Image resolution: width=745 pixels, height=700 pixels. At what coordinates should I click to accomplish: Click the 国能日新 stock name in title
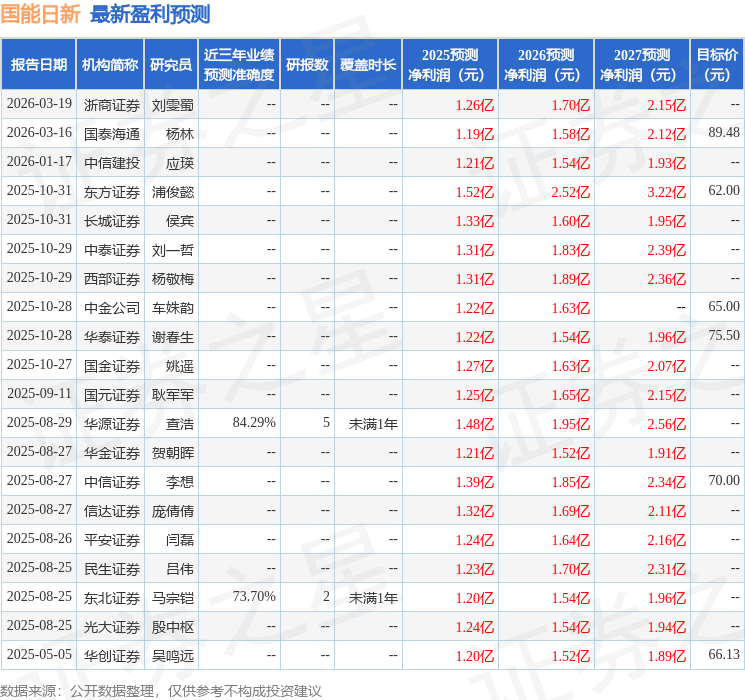42,14
